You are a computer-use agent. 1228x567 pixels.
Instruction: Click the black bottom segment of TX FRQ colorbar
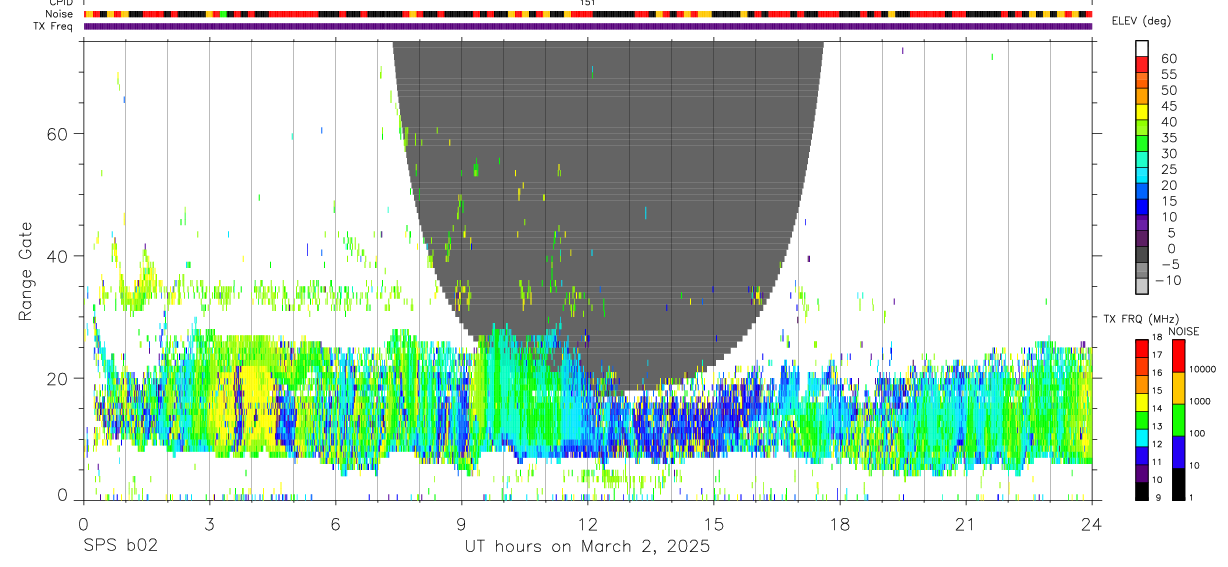pyautogui.click(x=1142, y=491)
